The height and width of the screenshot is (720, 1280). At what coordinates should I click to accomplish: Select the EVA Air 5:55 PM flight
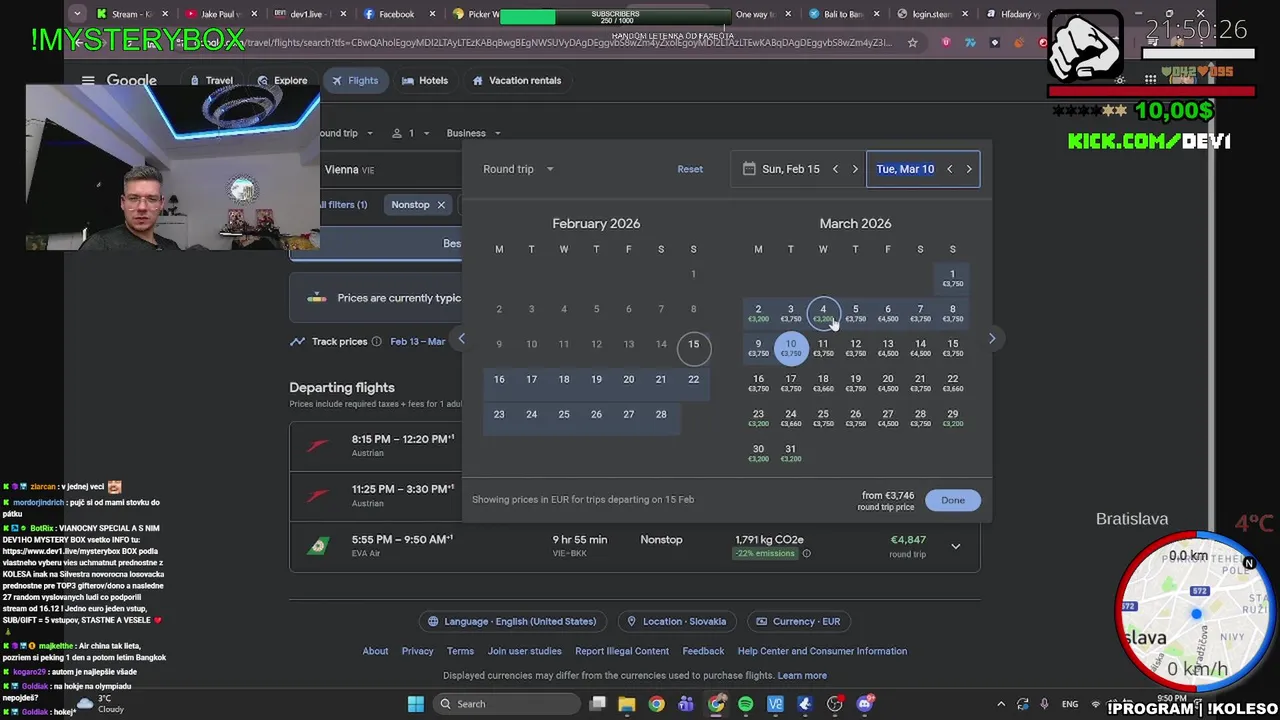tap(635, 546)
